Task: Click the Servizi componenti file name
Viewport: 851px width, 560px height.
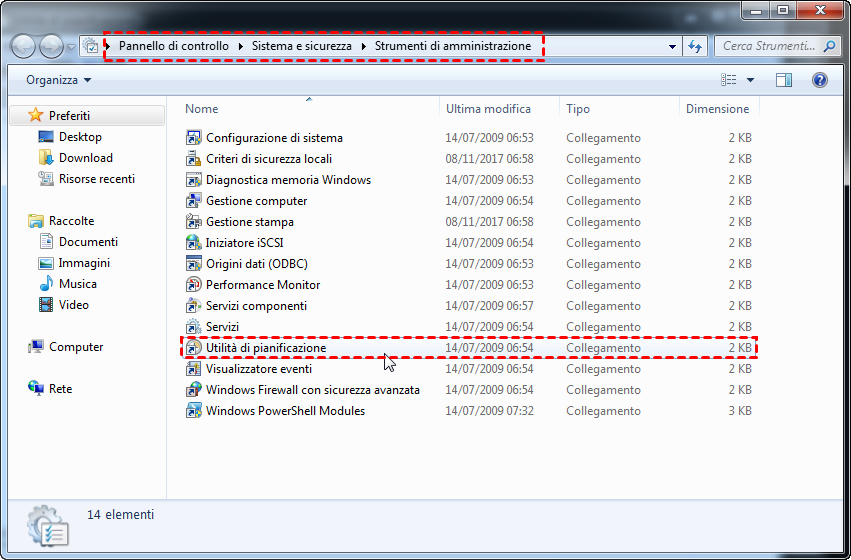Action: pos(256,306)
